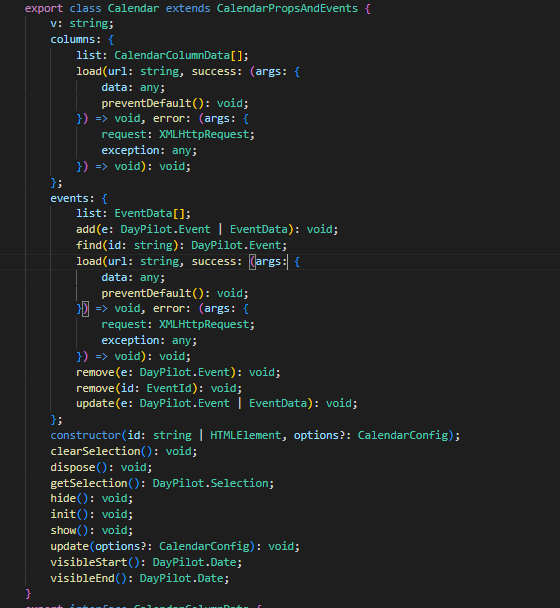Click HTMLElement in the constructor parameters
Image resolution: width=560 pixels, height=608 pixels.
(x=245, y=435)
